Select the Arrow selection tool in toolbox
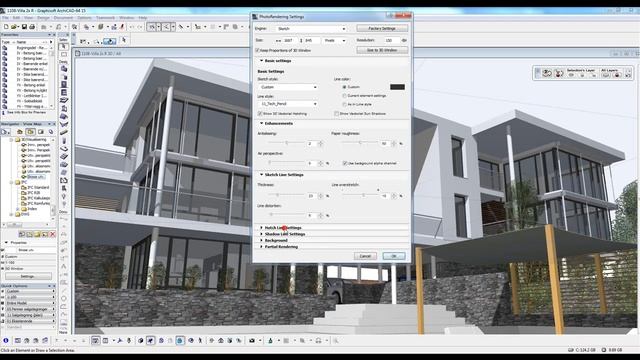The width and height of the screenshot is (640, 360). click(64, 47)
